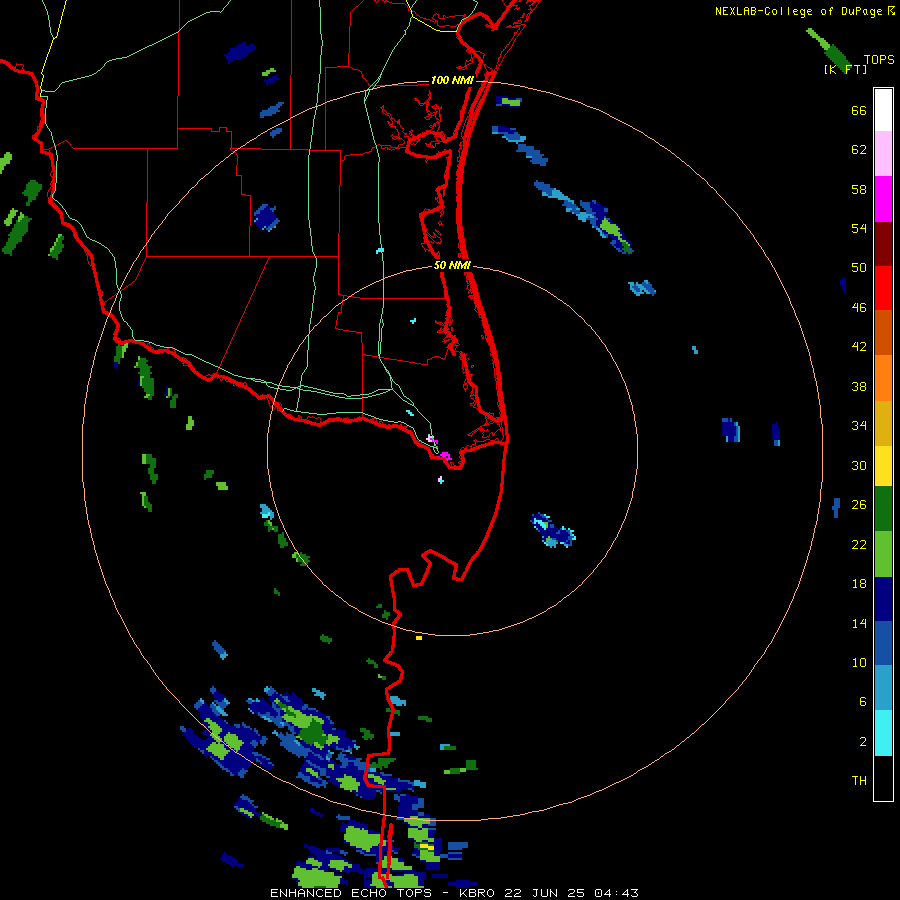Click the legend value 46
Image resolution: width=900 pixels, height=900 pixels.
(x=859, y=308)
